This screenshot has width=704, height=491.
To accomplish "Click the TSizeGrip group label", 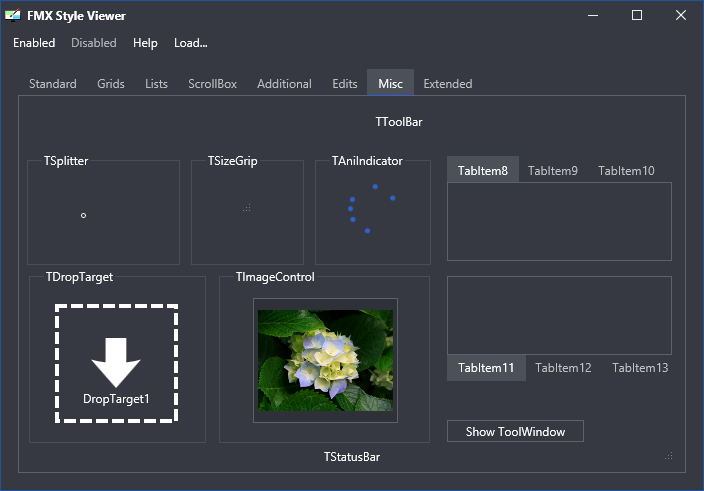I will 233,161.
